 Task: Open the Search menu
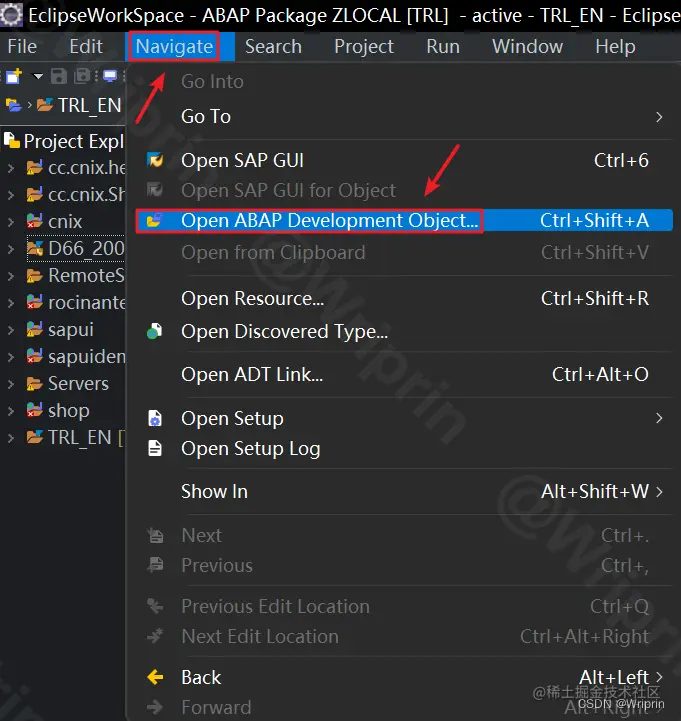point(273,46)
